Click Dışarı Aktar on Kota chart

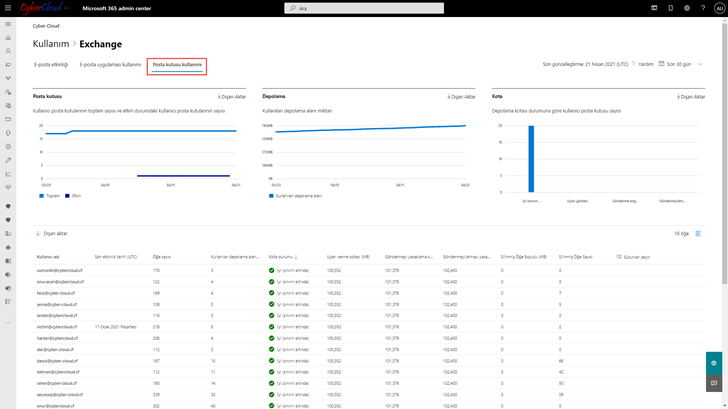pyautogui.click(x=690, y=97)
